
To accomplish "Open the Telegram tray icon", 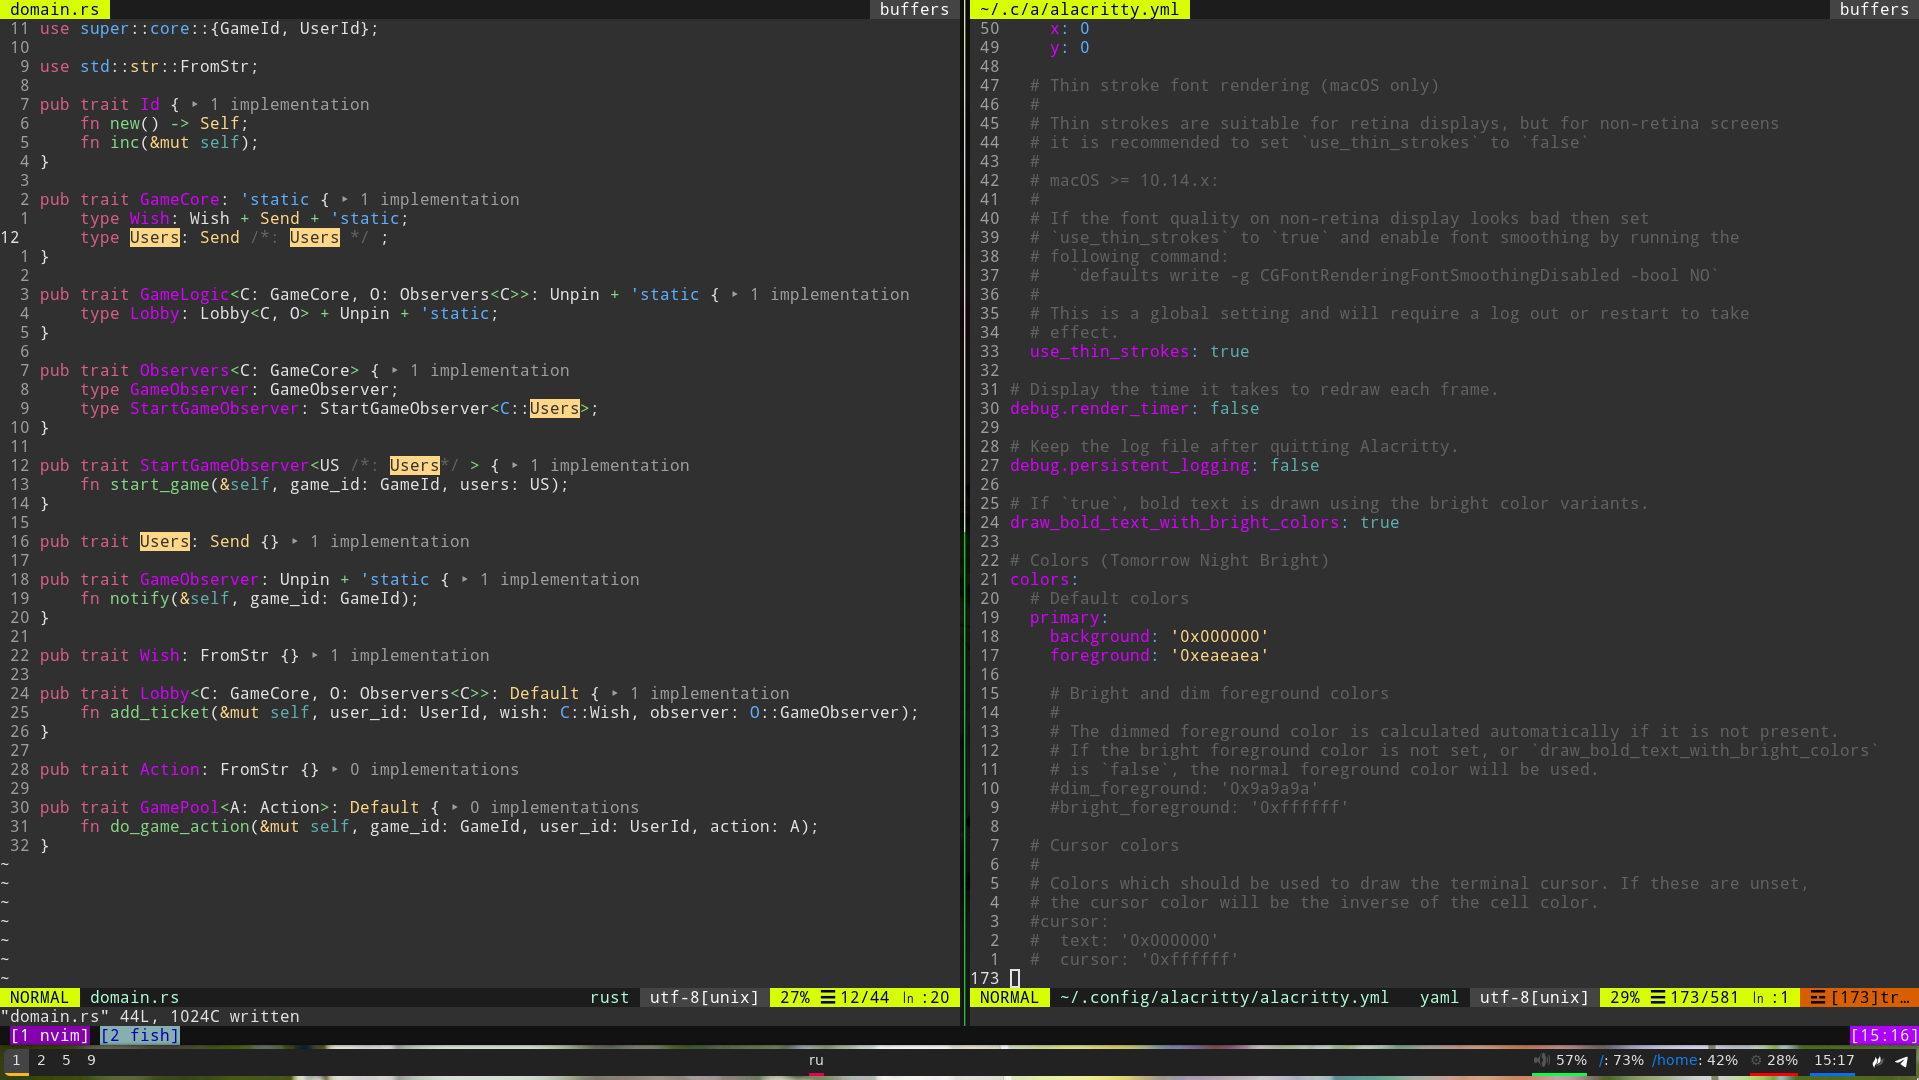I will click(1901, 1061).
